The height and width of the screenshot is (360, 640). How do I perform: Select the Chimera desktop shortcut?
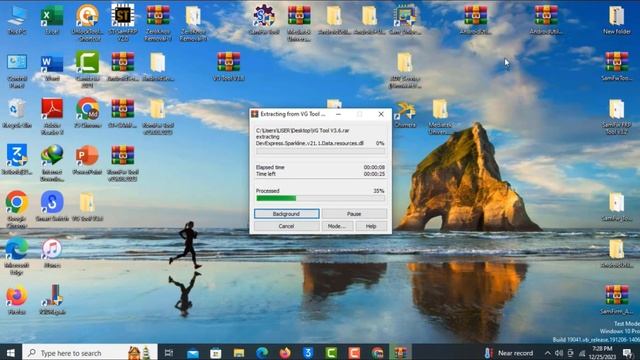pyautogui.click(x=405, y=115)
